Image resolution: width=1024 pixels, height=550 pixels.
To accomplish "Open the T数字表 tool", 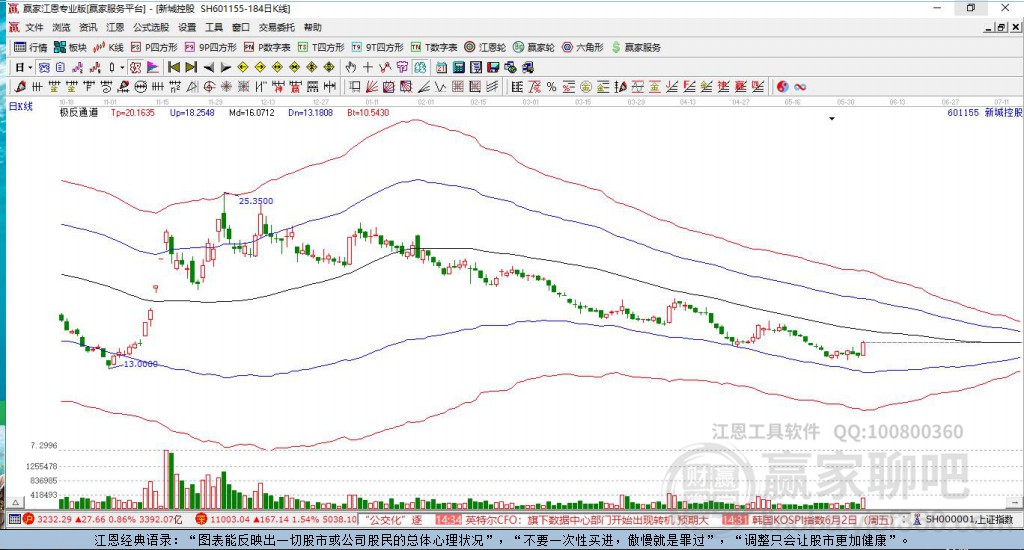I will pyautogui.click(x=434, y=47).
